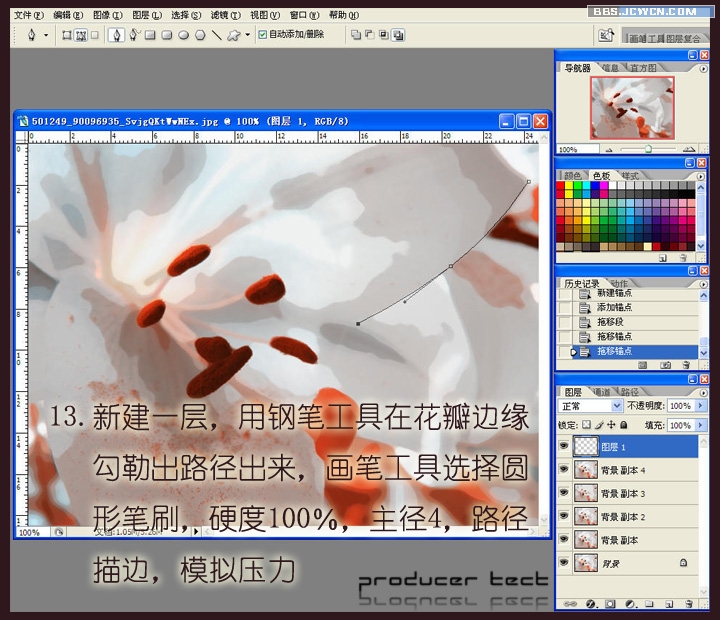Pick the Rounded Rectangle shape tool
Image resolution: width=720 pixels, height=620 pixels.
pyautogui.click(x=167, y=35)
